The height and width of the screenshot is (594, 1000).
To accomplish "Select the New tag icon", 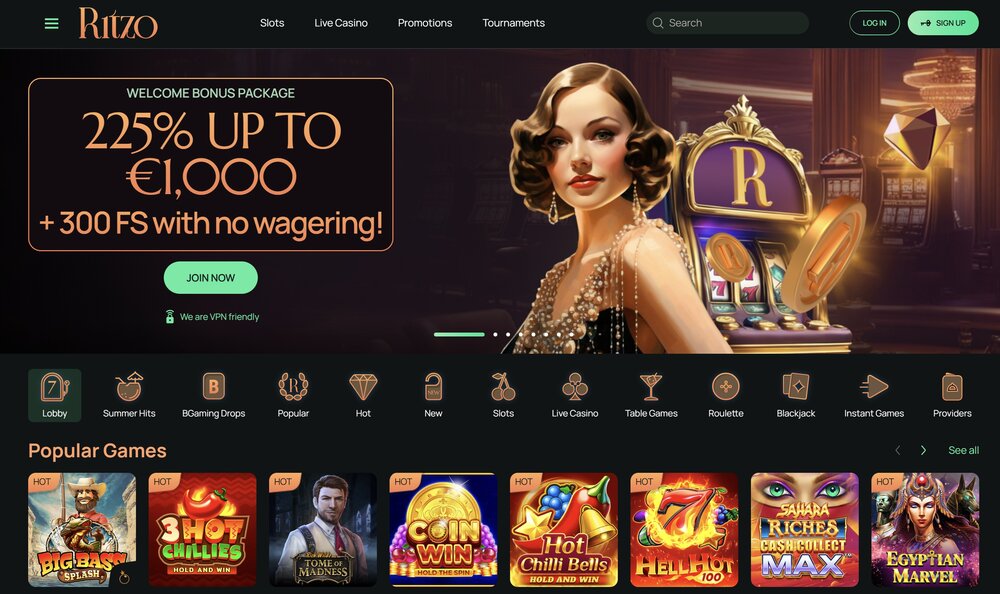I will pyautogui.click(x=433, y=386).
